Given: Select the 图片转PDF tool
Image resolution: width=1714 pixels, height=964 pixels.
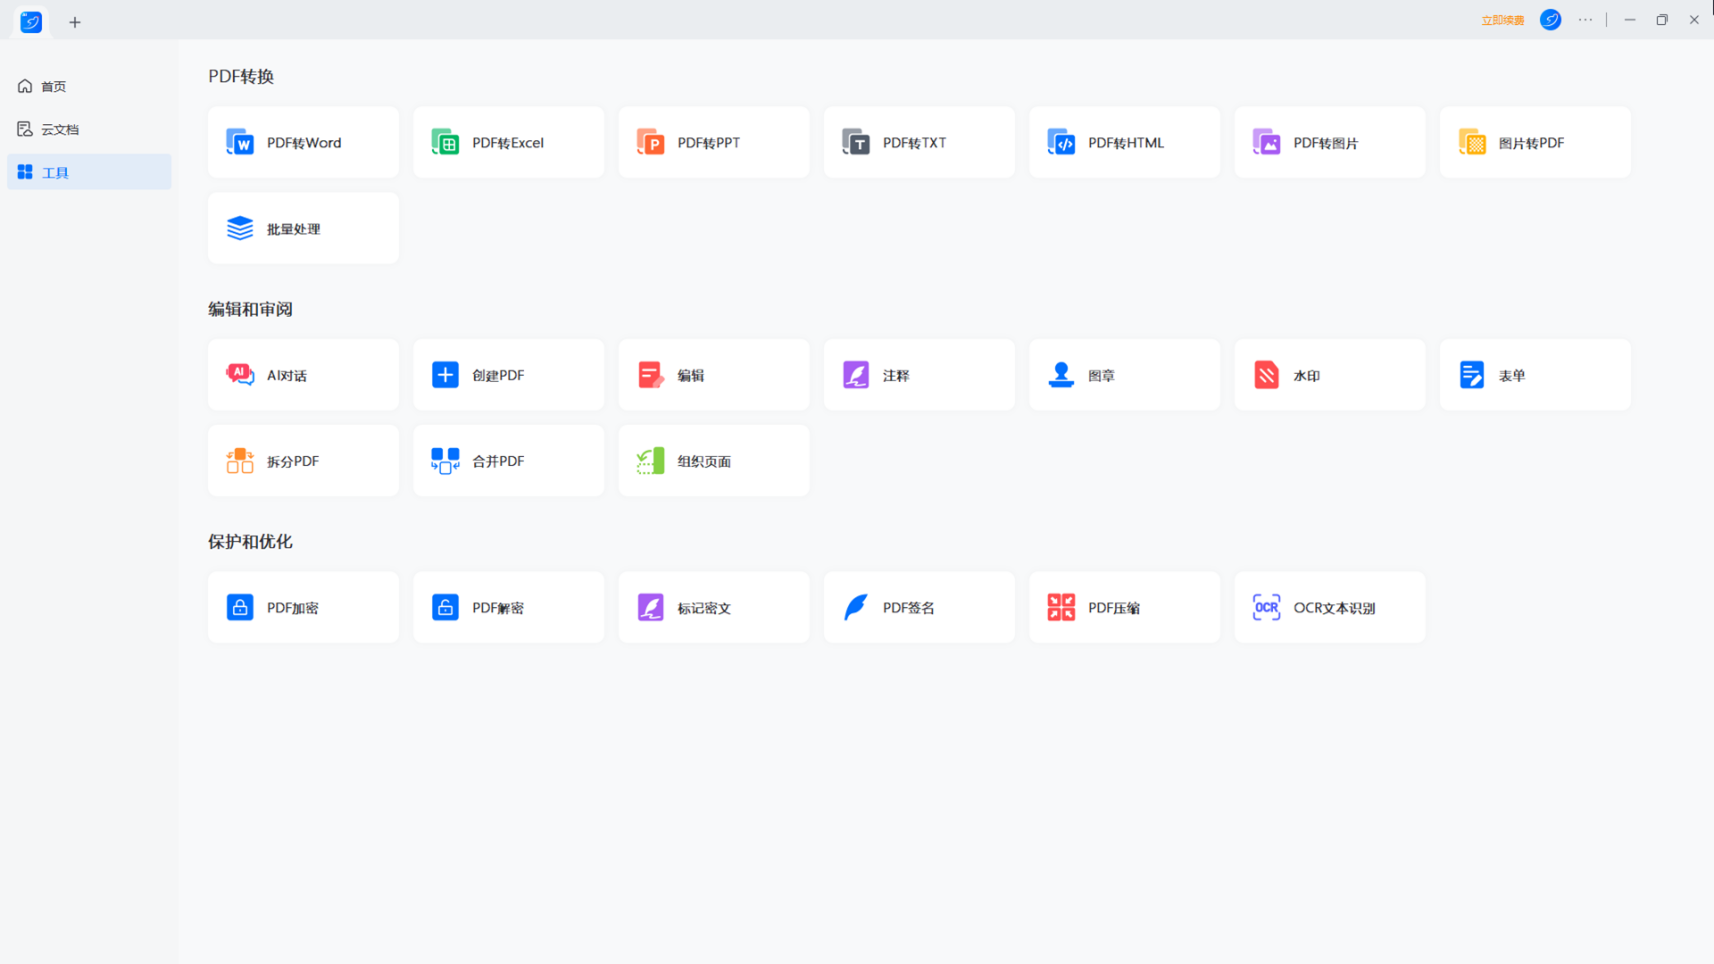Looking at the screenshot, I should tap(1535, 143).
